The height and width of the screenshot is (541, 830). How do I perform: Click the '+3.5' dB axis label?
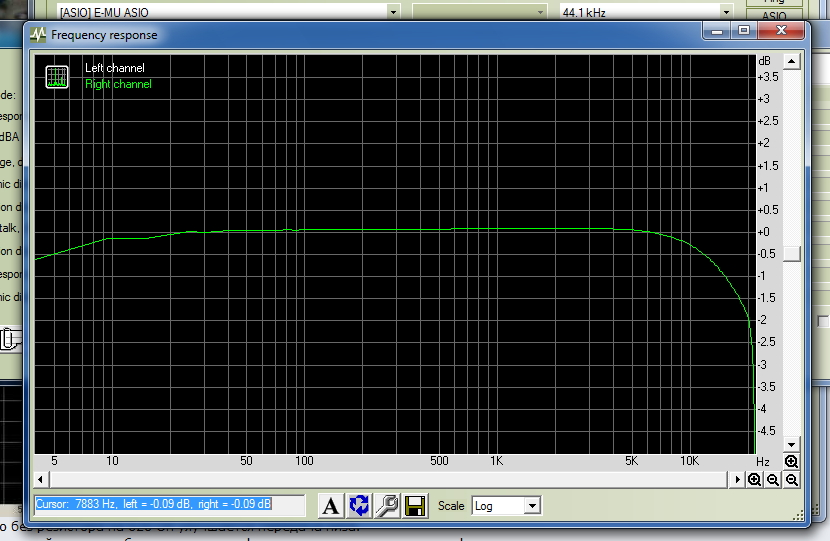(768, 77)
